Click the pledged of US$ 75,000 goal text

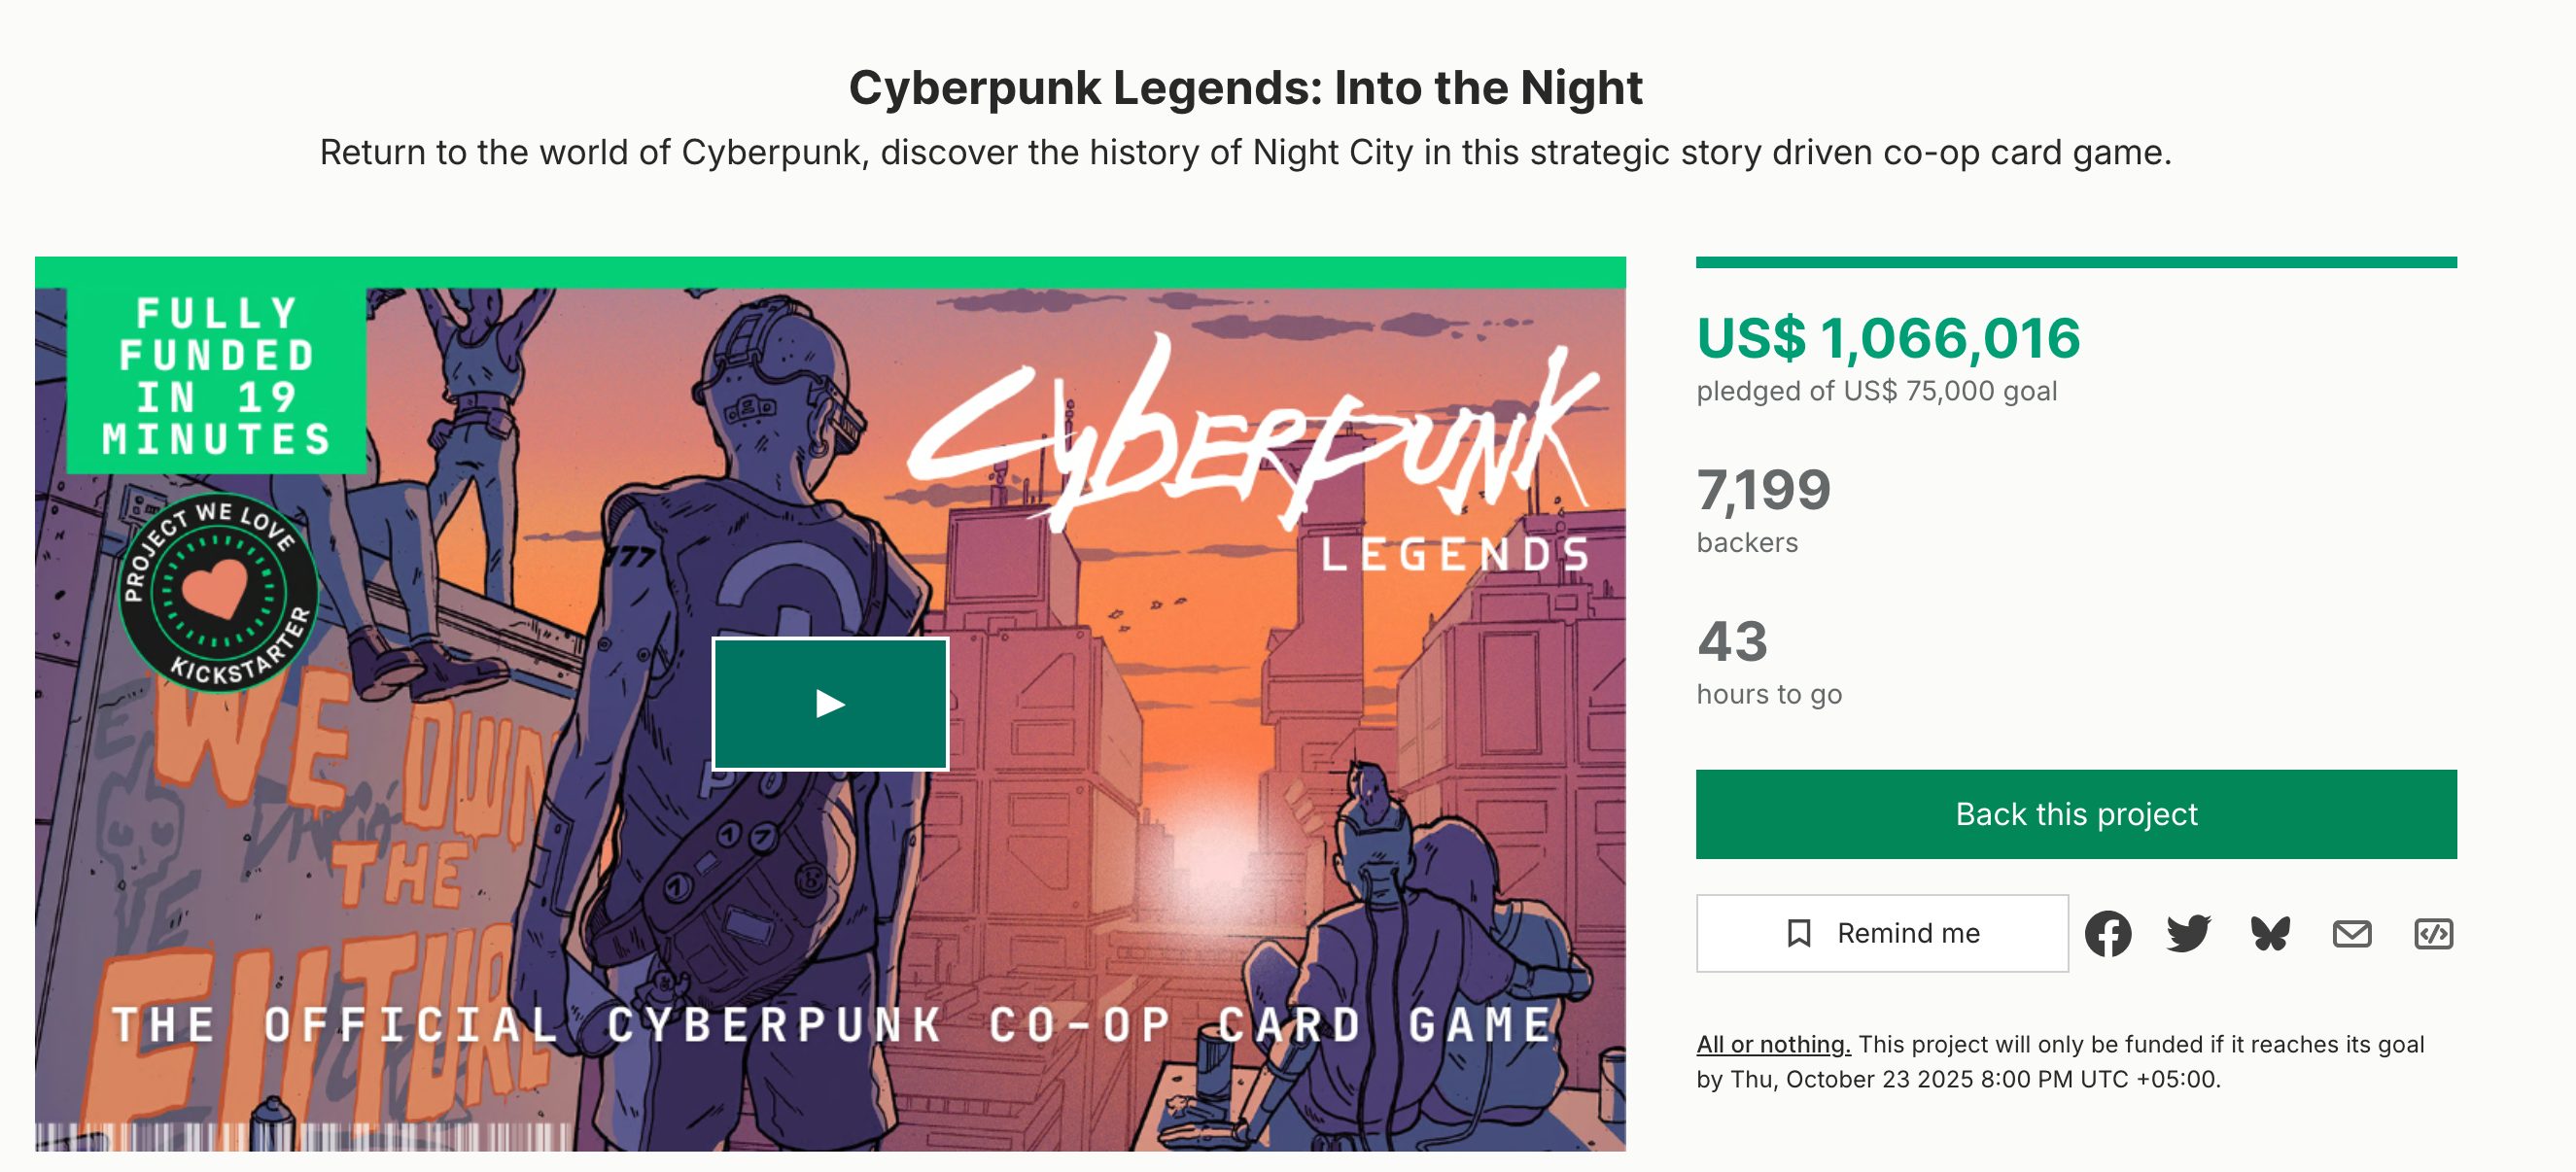click(x=1876, y=391)
